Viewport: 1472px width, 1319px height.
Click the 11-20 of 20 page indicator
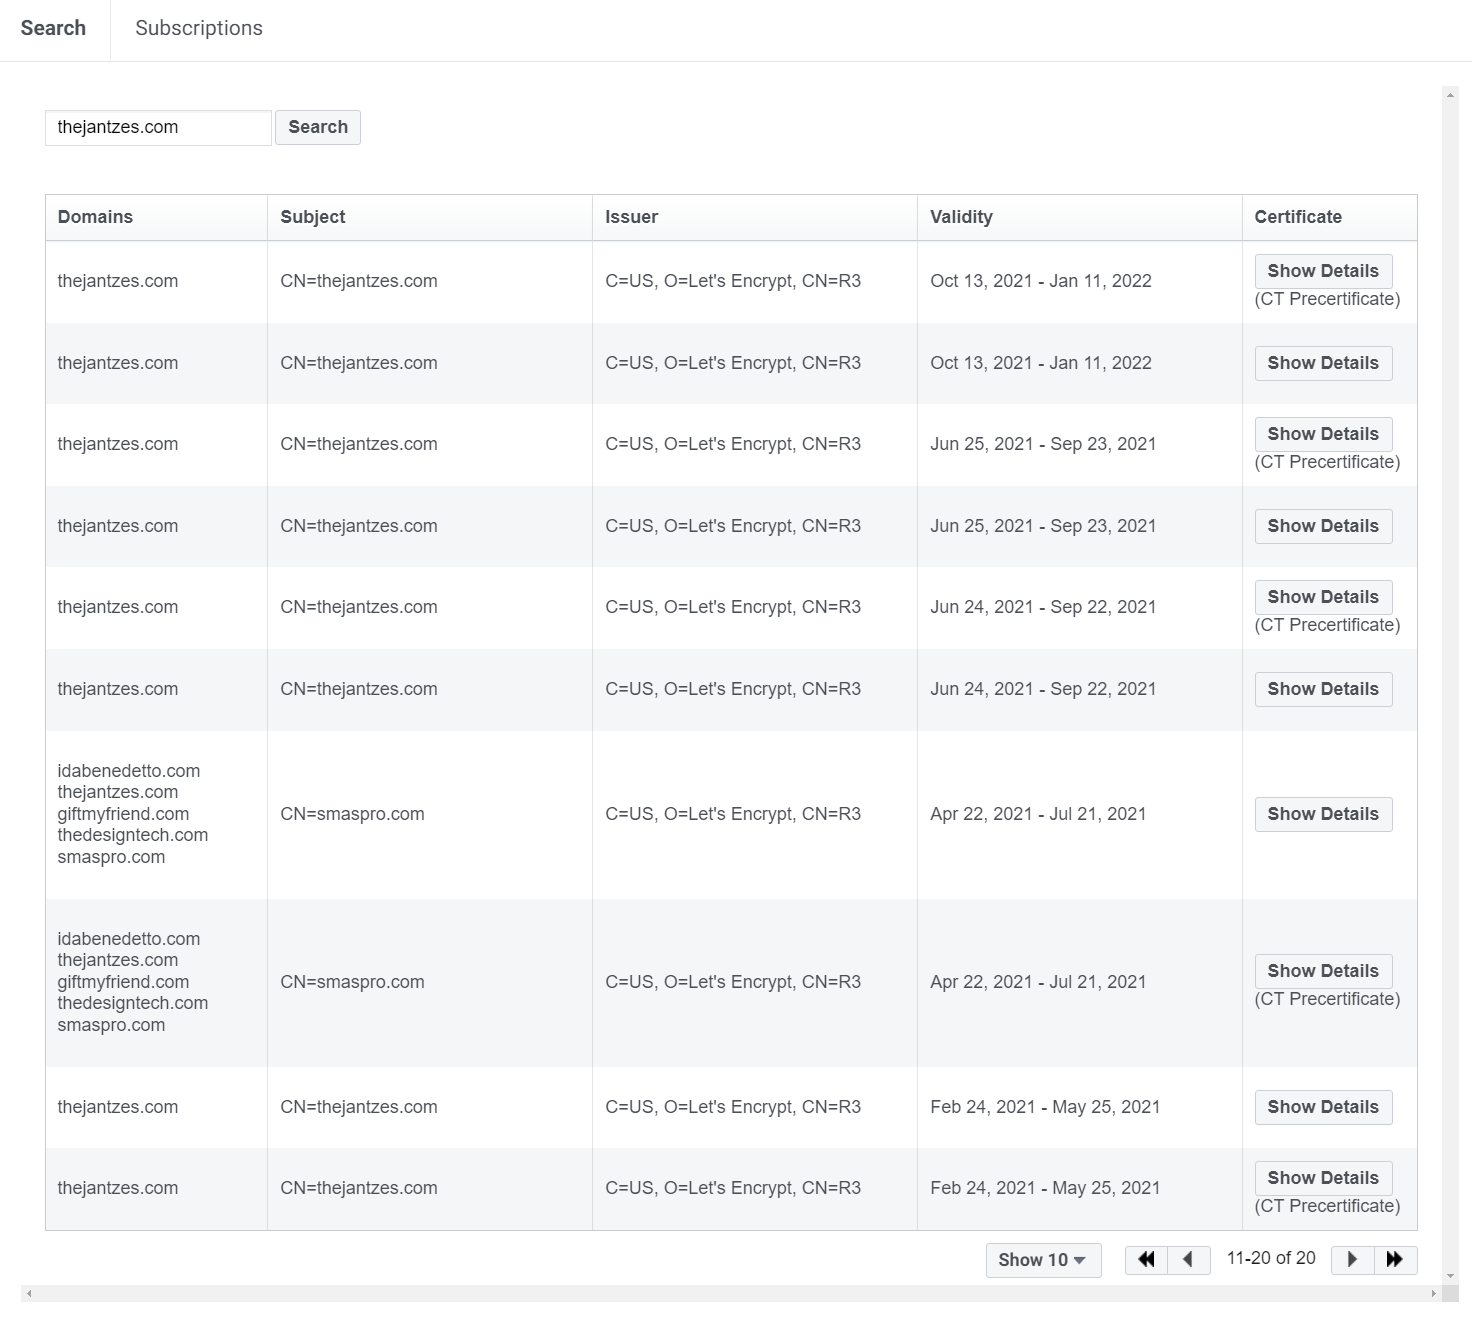[1271, 1258]
